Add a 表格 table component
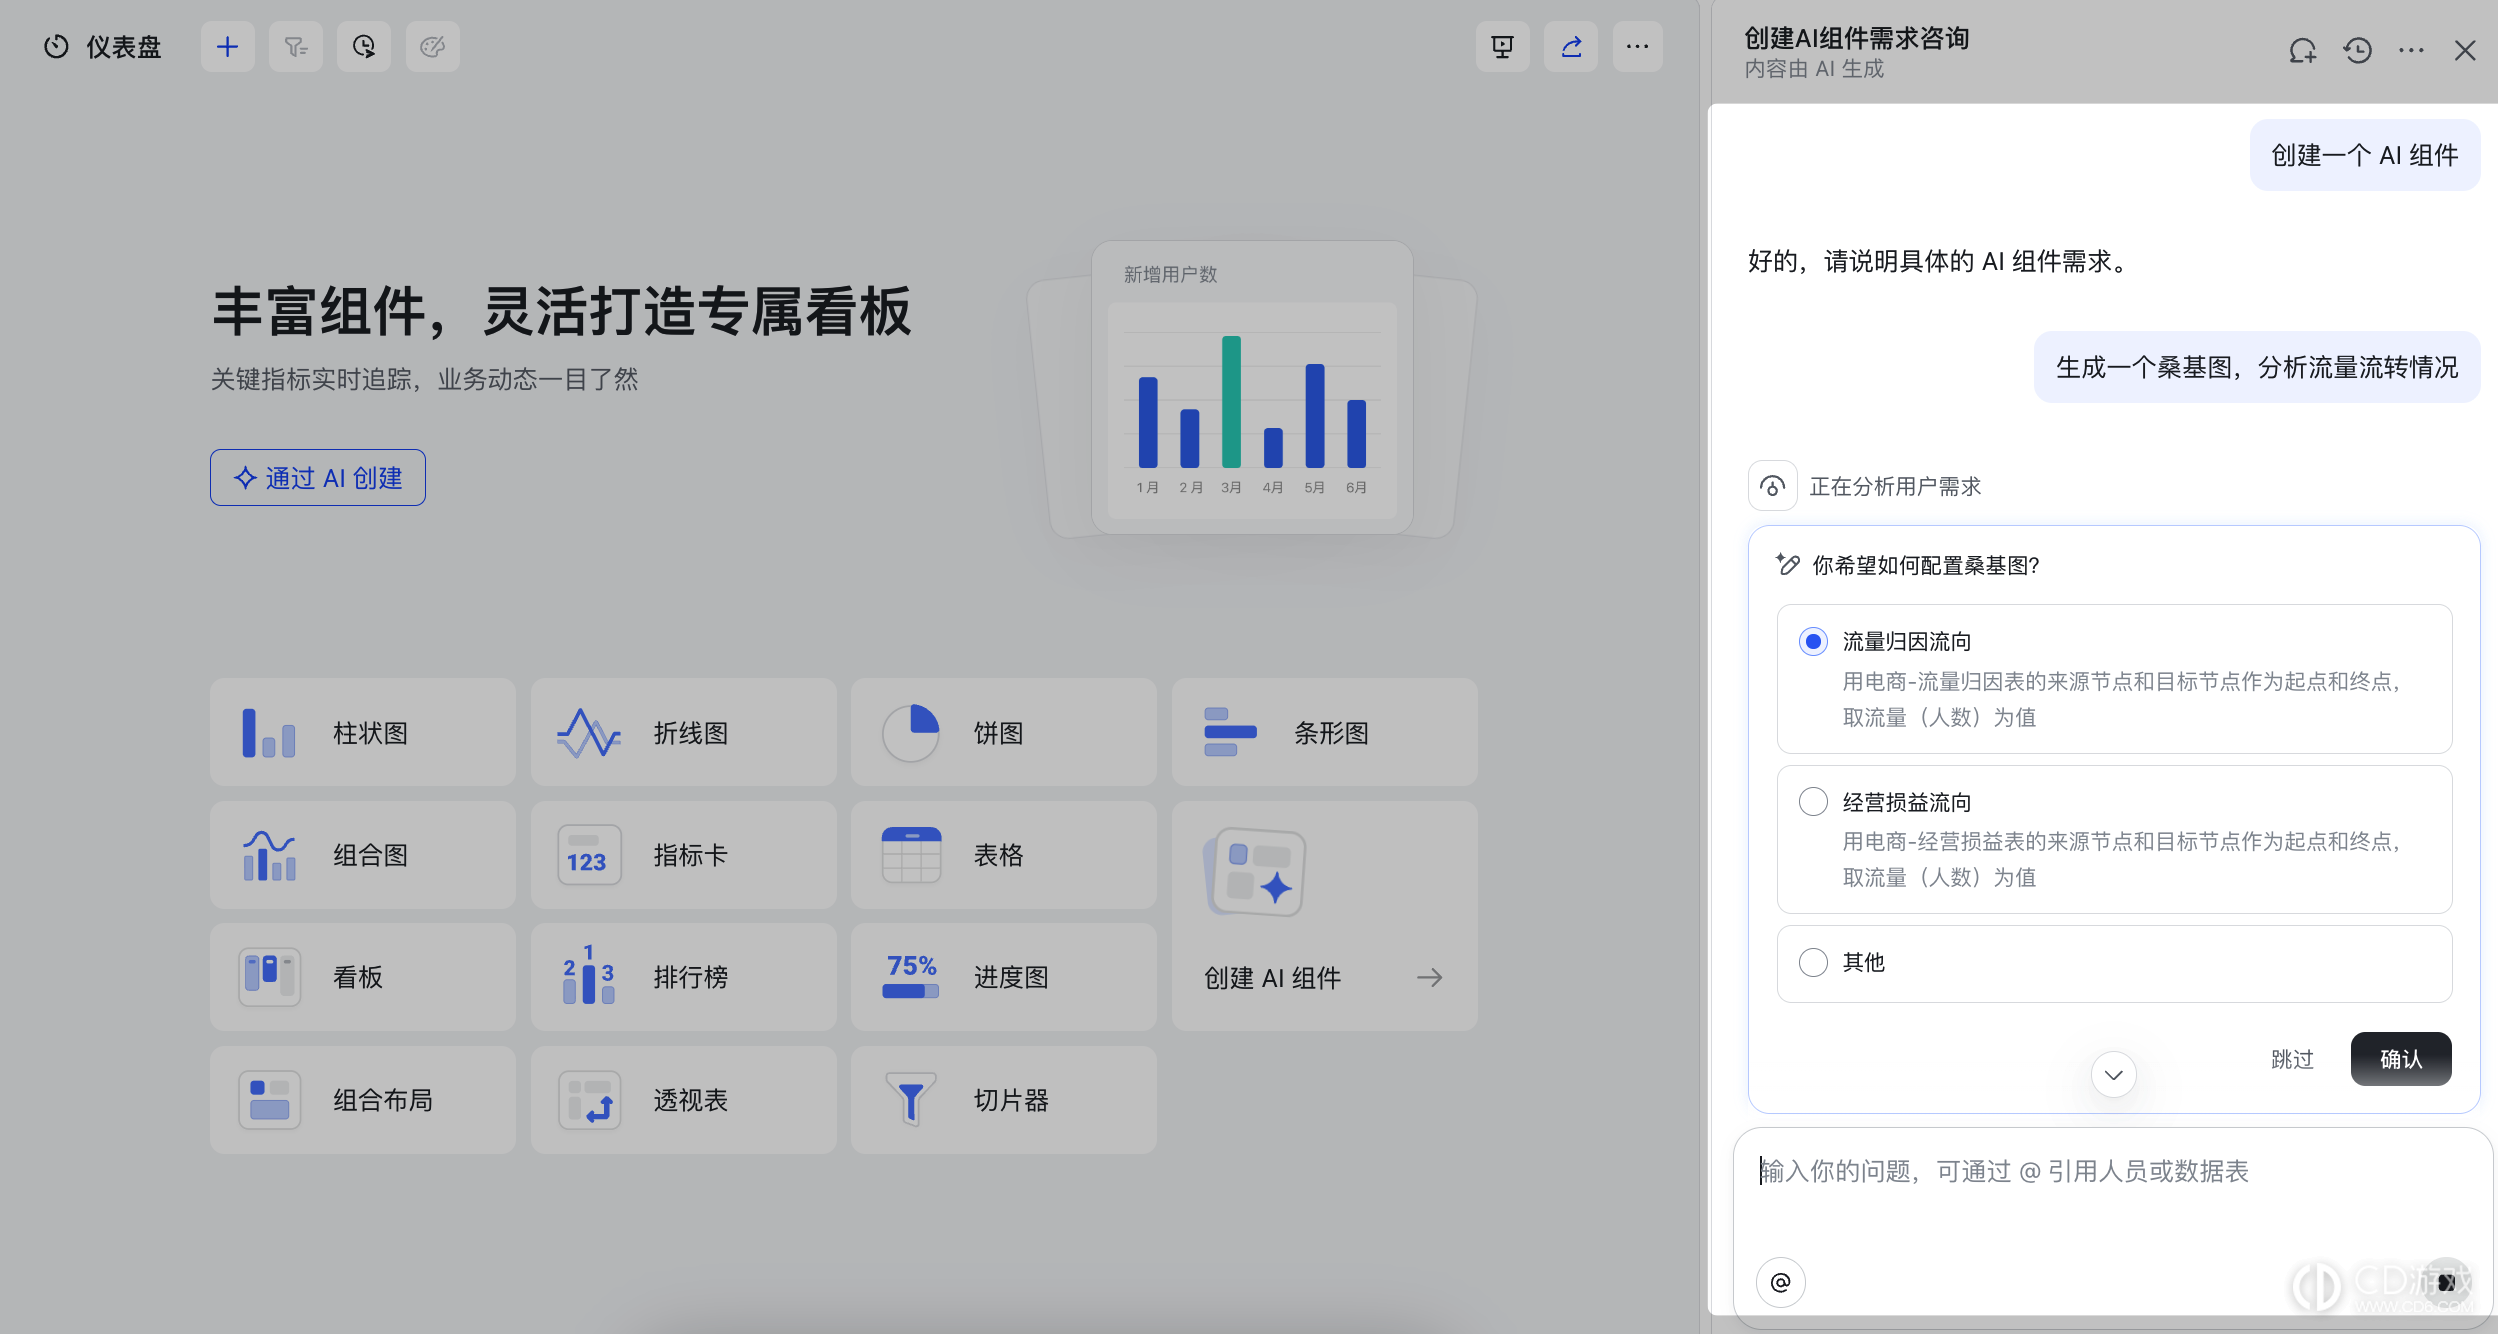The height and width of the screenshot is (1334, 2498). (1004, 855)
